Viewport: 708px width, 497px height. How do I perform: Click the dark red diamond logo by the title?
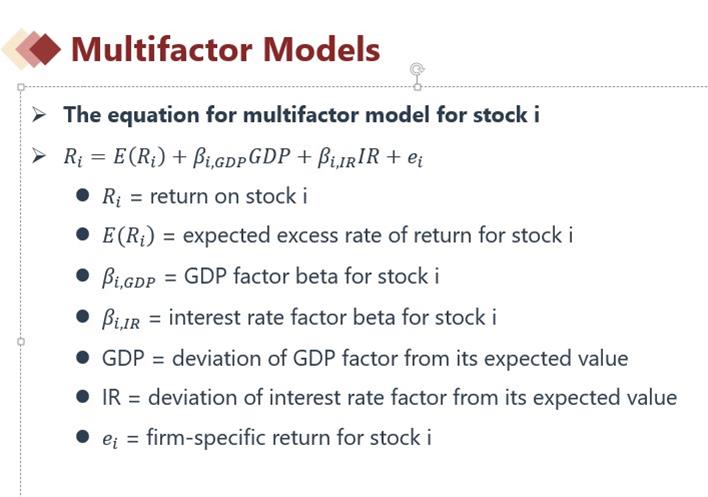pyautogui.click(x=45, y=49)
